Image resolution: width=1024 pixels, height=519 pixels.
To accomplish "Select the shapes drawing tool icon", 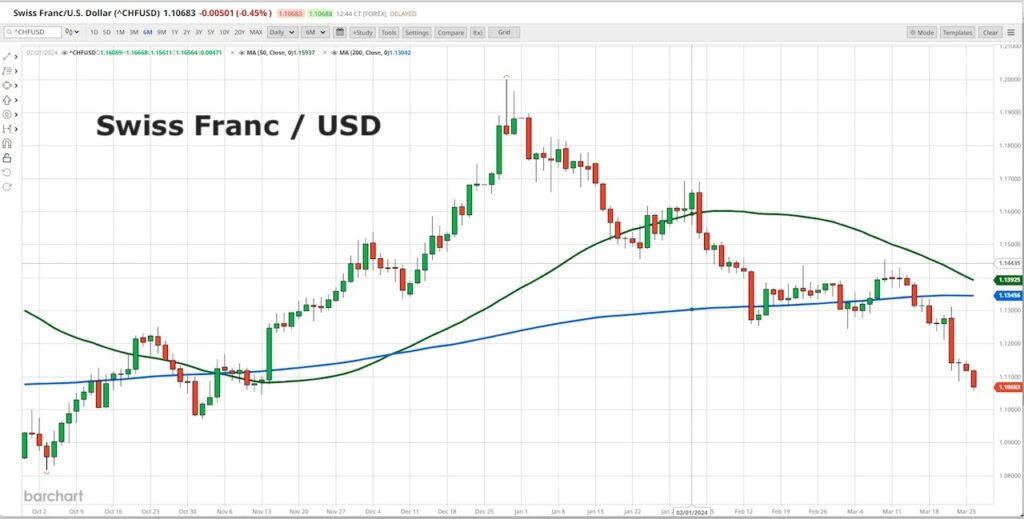I will (x=7, y=85).
